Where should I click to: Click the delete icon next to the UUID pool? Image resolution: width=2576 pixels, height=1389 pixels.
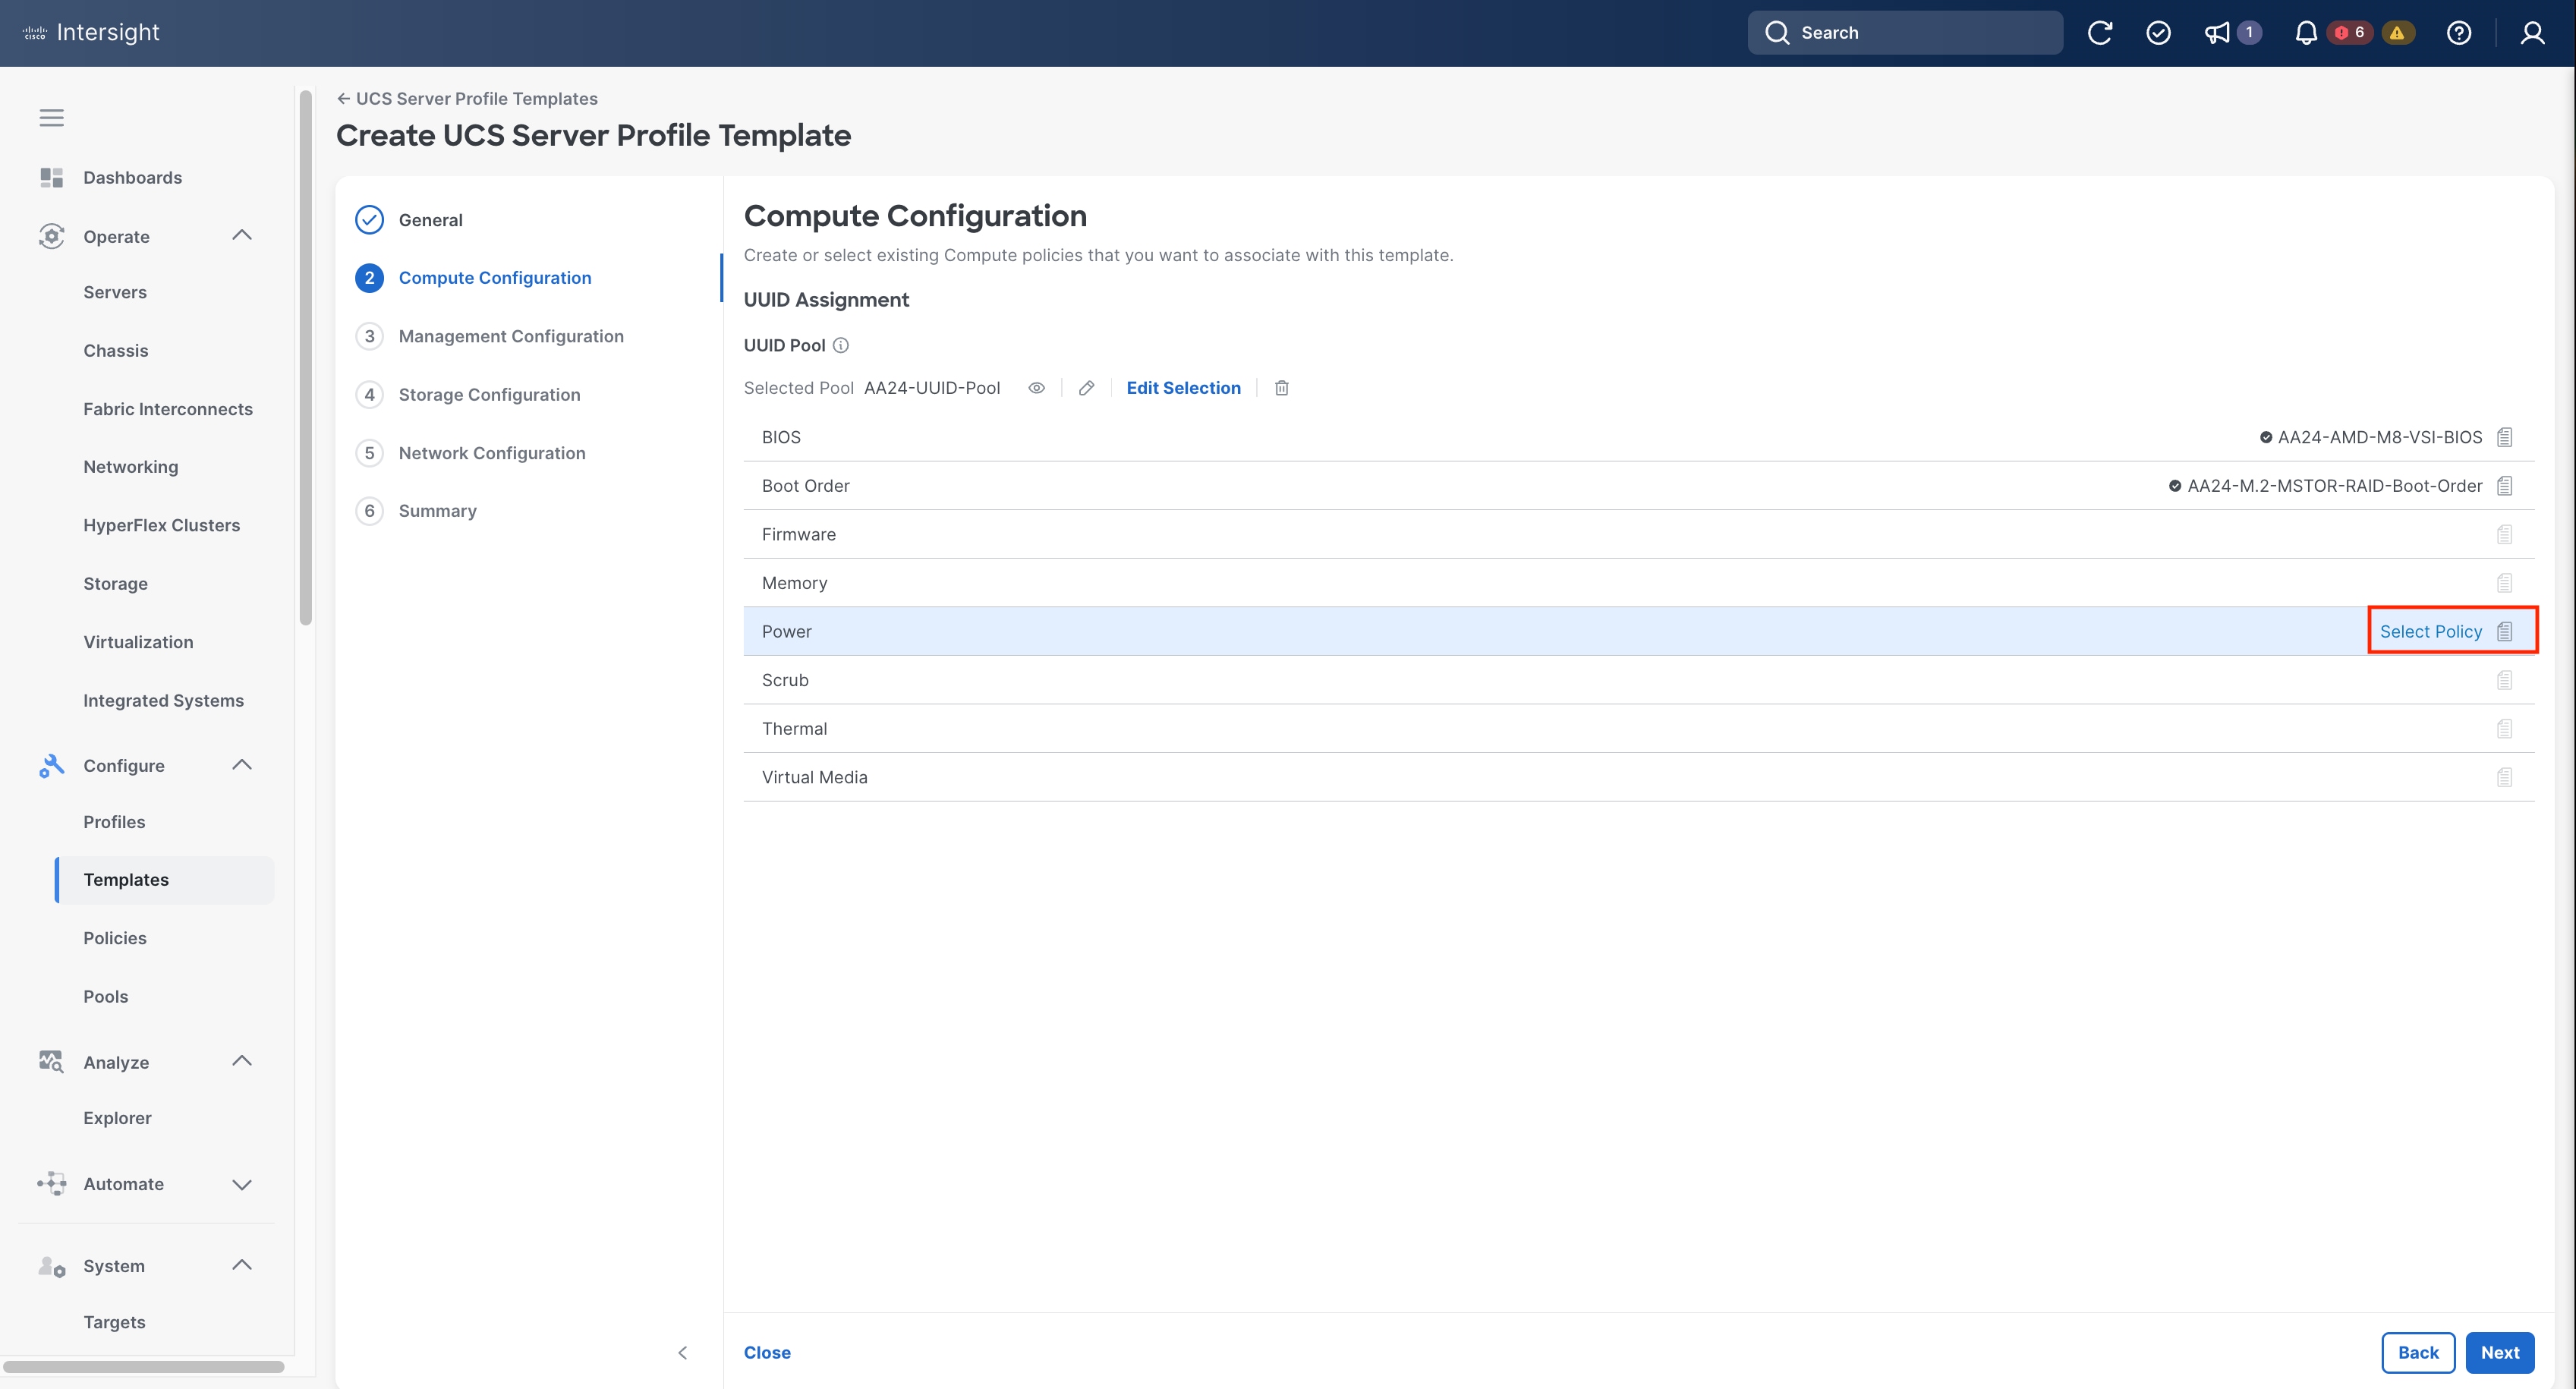(x=1281, y=388)
